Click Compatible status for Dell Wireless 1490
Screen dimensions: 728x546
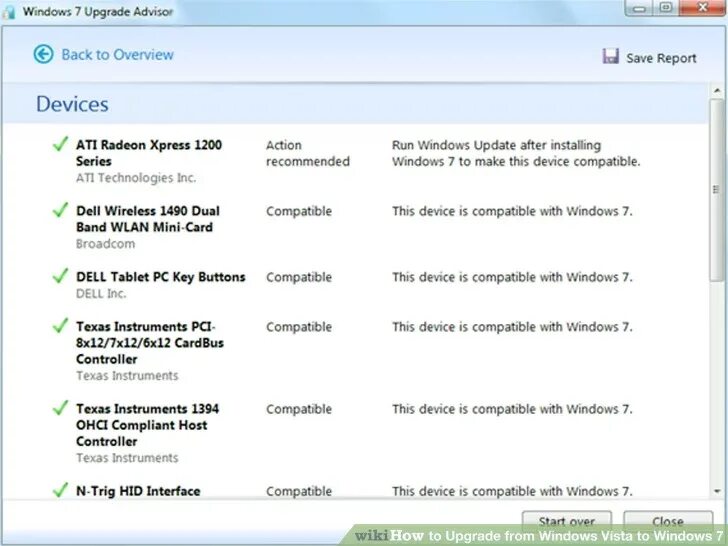(x=299, y=211)
